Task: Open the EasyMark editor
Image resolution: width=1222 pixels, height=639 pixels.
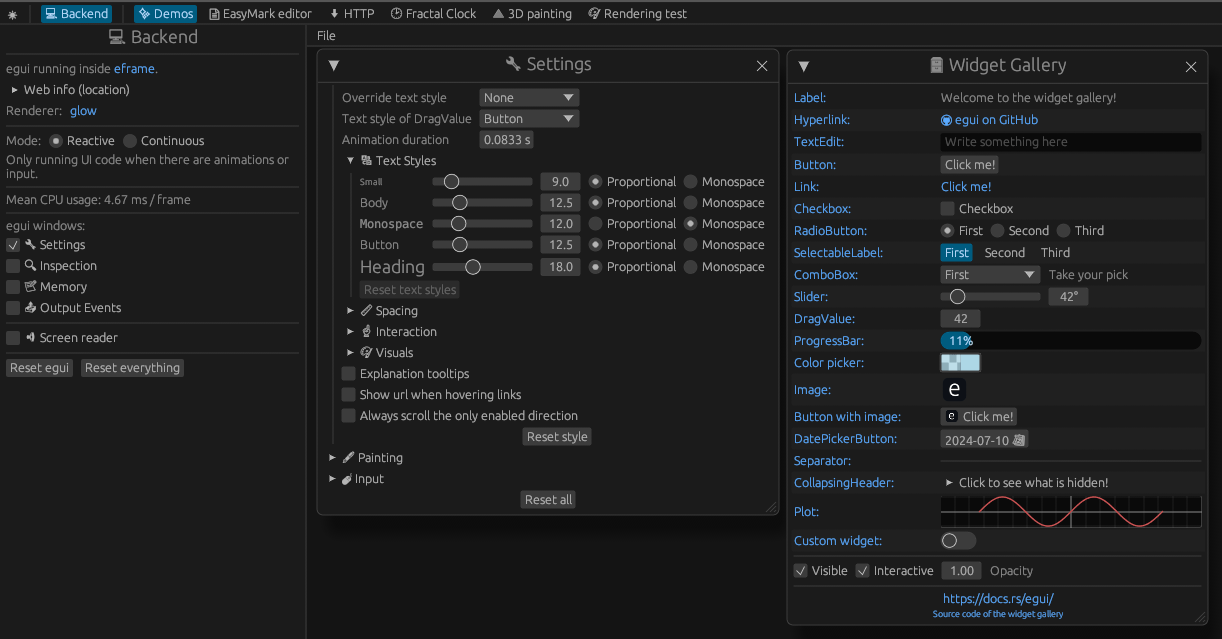Action: pyautogui.click(x=260, y=14)
